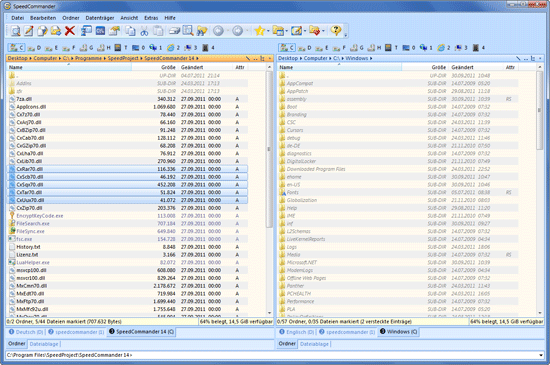Open the Hilfe menu
Screen dimensions: 550x365
(170, 18)
